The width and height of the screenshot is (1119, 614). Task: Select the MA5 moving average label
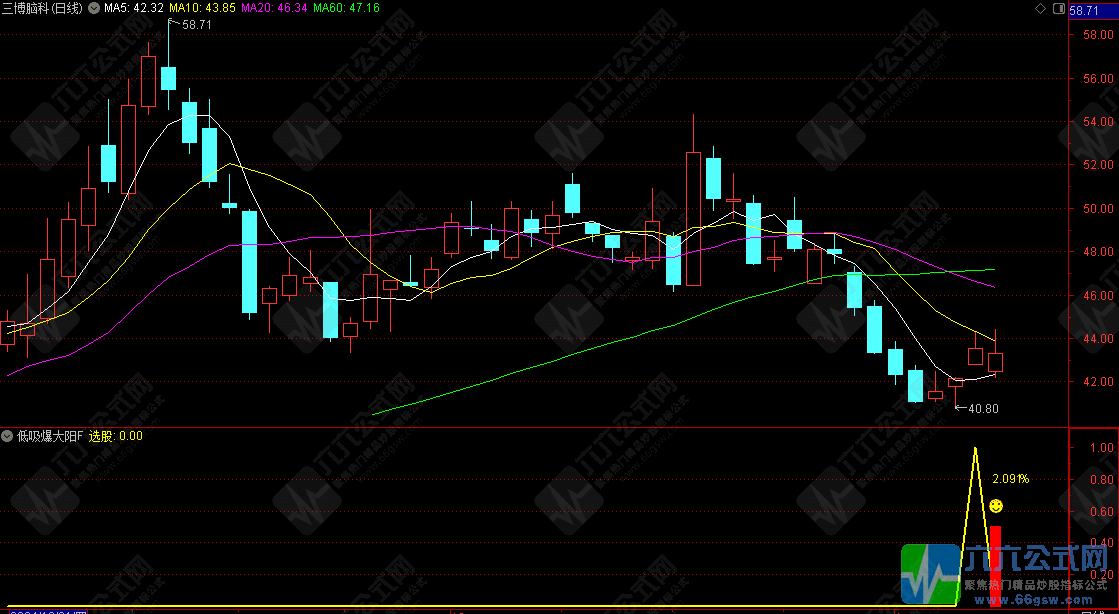[134, 8]
